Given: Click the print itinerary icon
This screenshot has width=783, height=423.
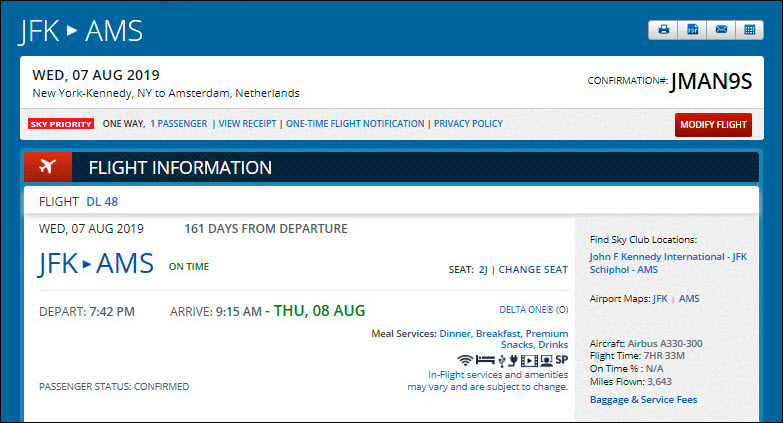Looking at the screenshot, I should 663,30.
